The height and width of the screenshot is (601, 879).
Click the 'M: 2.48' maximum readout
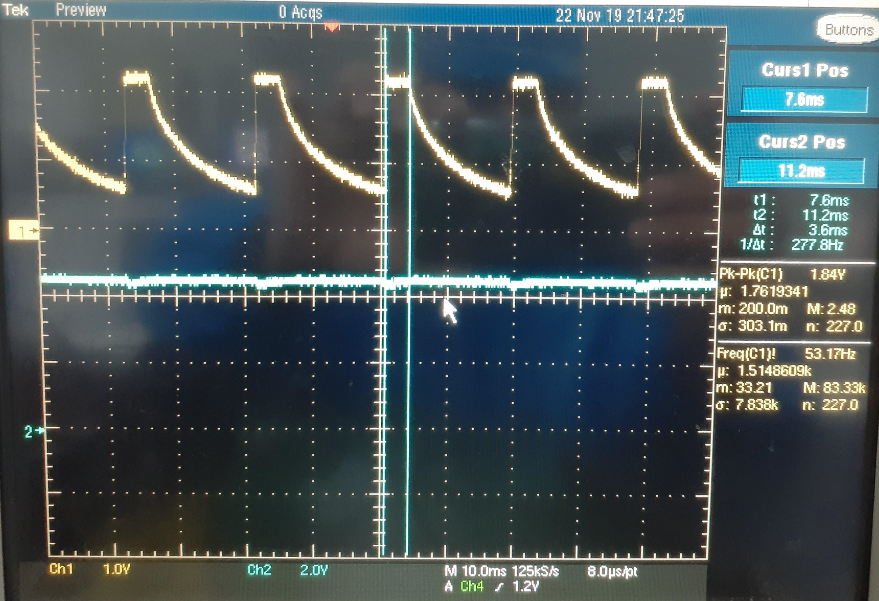[831, 309]
